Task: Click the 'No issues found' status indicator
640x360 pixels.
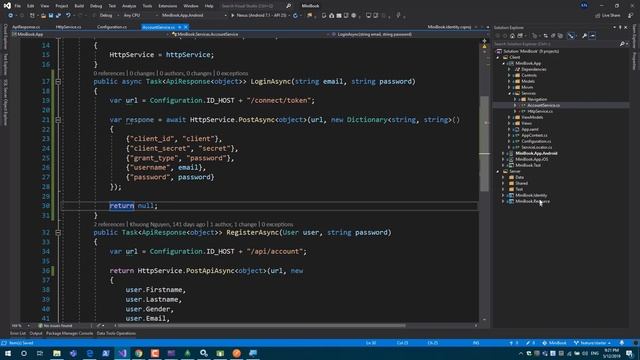Action: (56, 326)
